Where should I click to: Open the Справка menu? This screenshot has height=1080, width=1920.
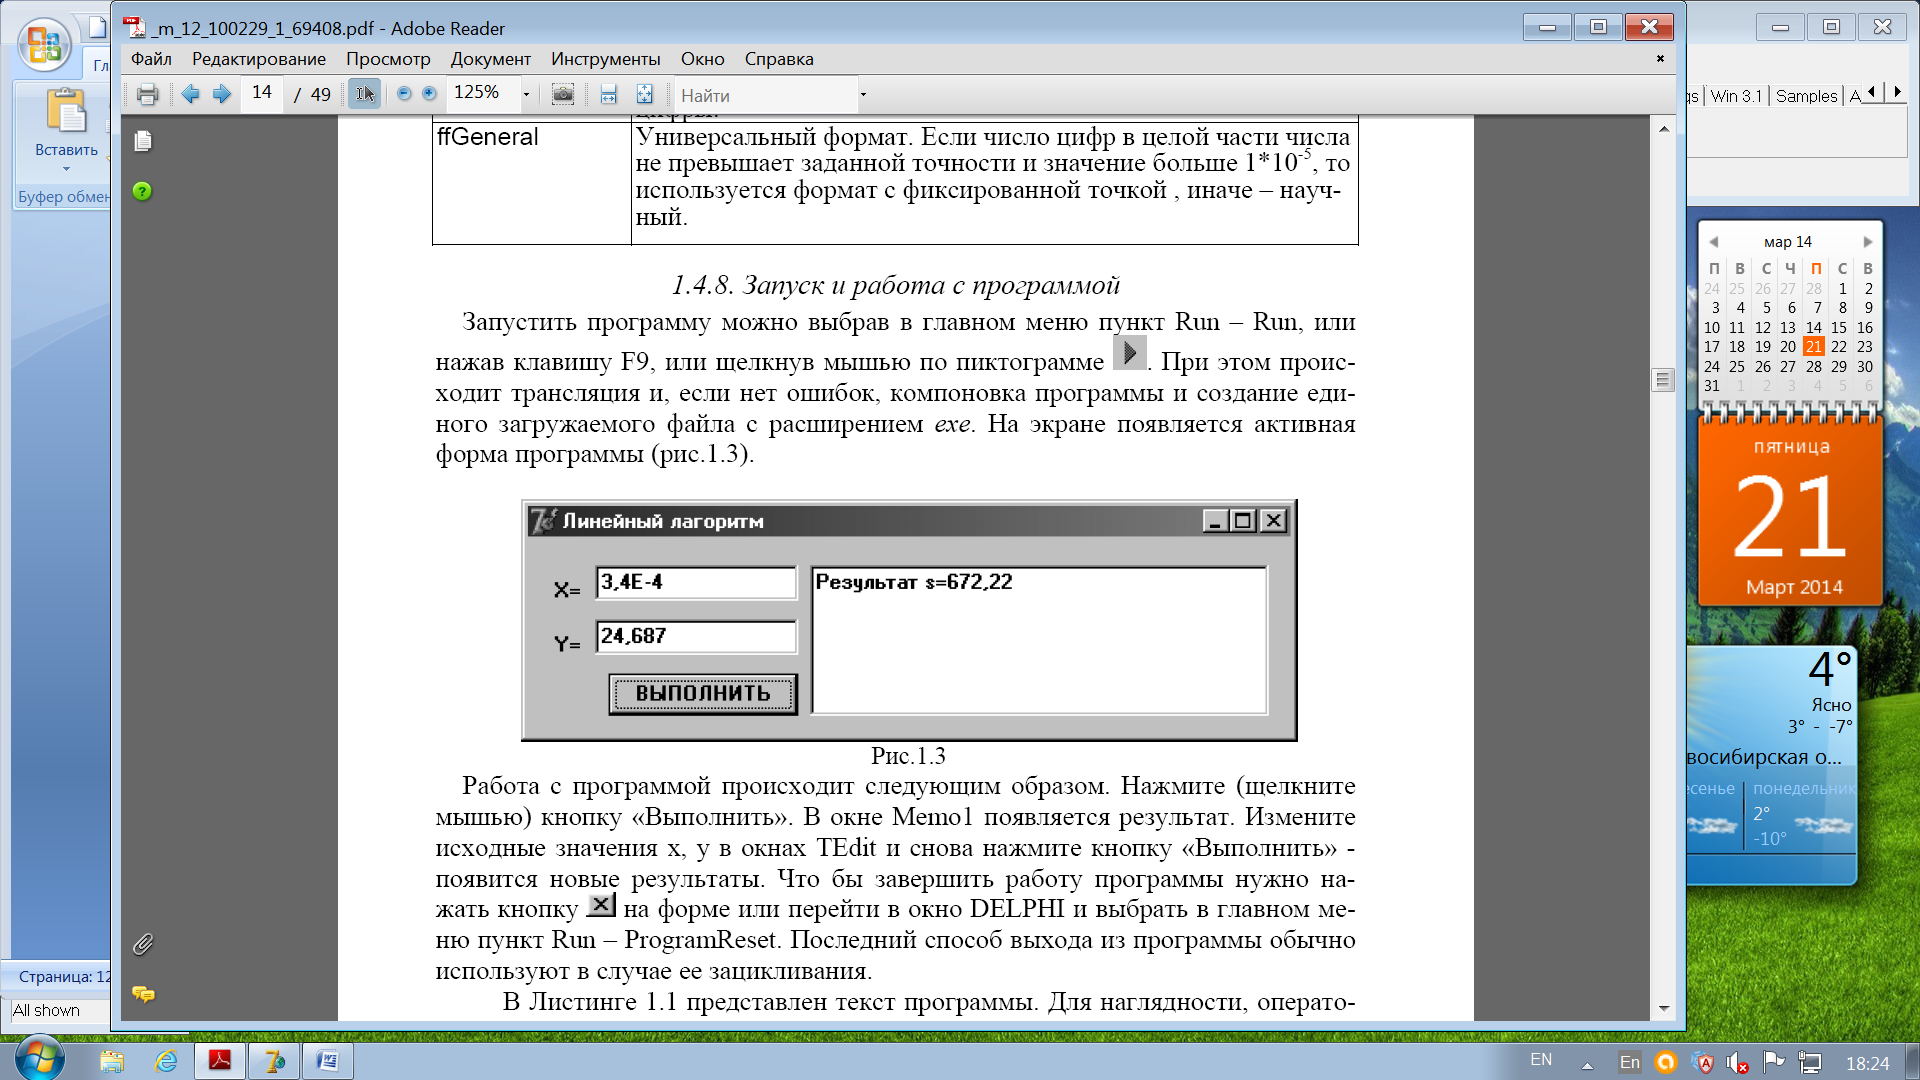(779, 59)
